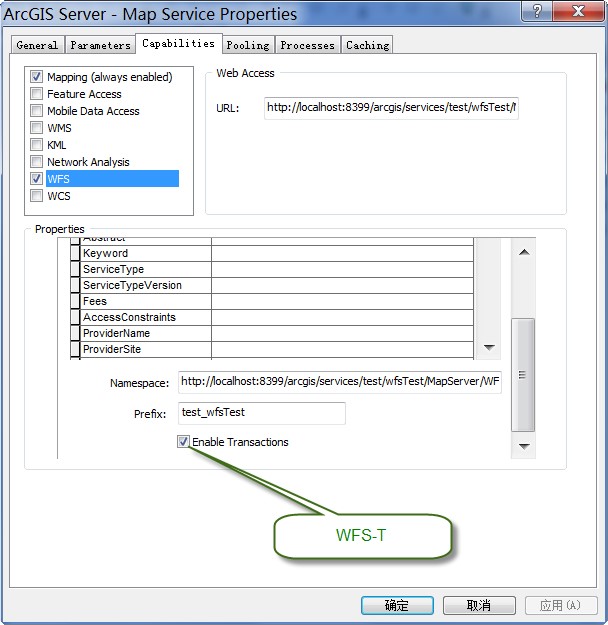Click the Help question mark button
Viewport: 608px width, 625px height.
coord(538,12)
